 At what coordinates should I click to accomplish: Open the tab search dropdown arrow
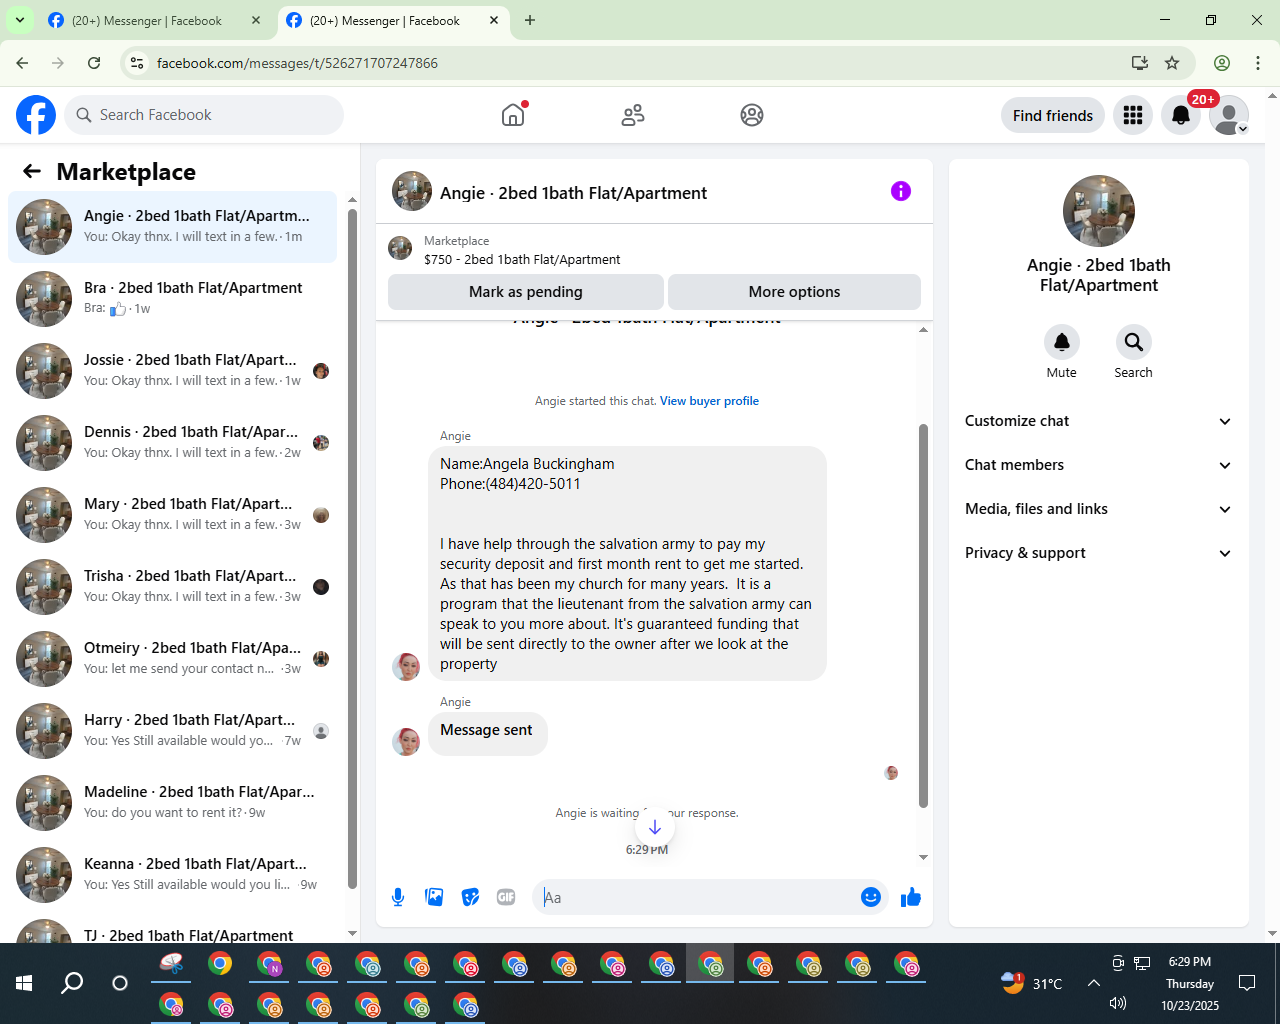[20, 20]
